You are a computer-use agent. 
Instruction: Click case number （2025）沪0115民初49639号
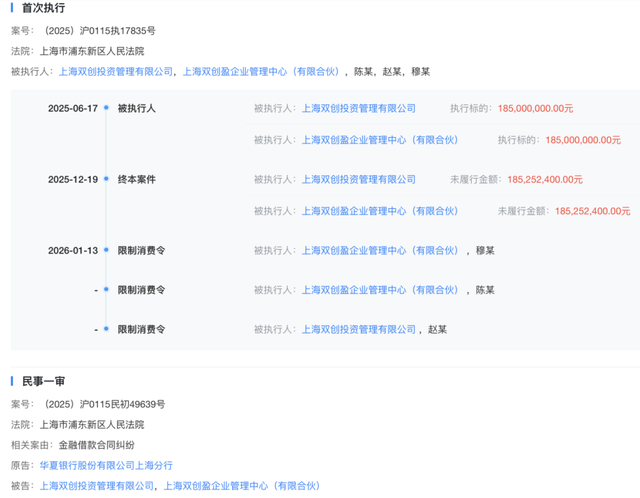pos(103,405)
